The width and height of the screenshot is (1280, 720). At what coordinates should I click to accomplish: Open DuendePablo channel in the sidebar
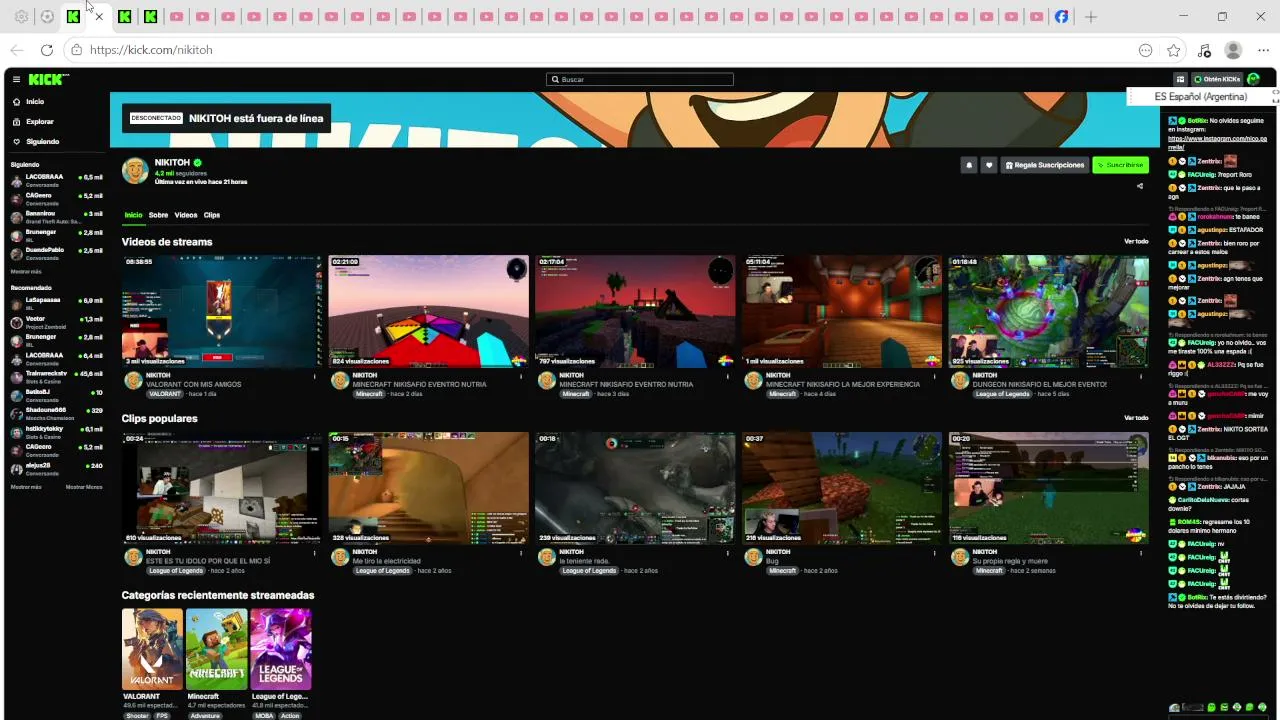coord(56,253)
